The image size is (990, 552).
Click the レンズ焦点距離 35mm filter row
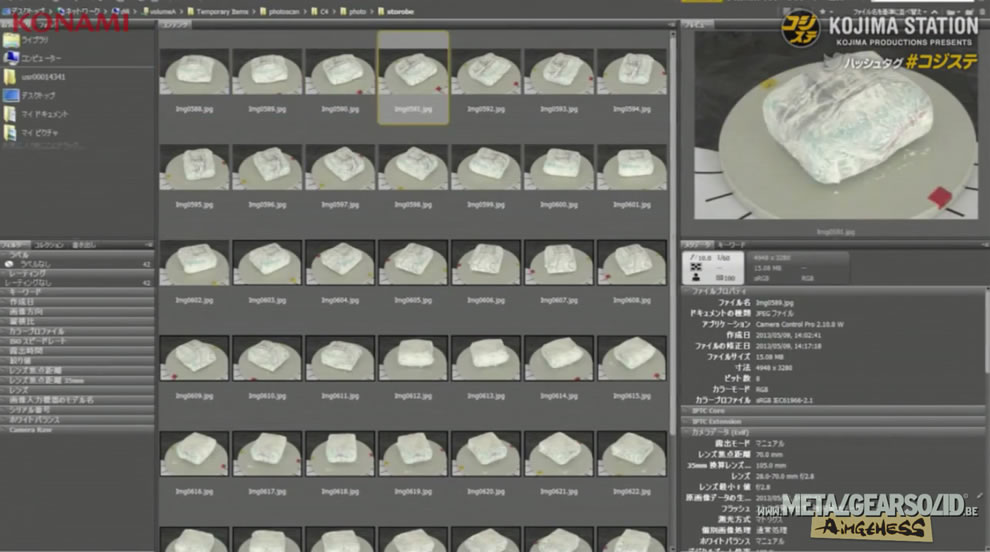(76, 380)
